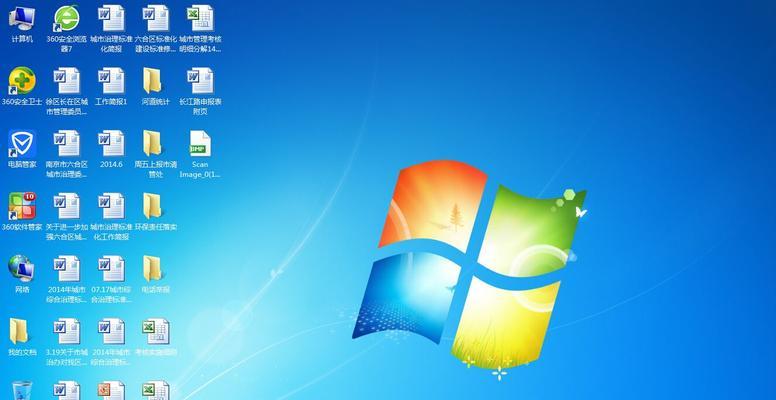Select Word file 长江路申报表附页
The width and height of the screenshot is (776, 400).
click(x=200, y=92)
